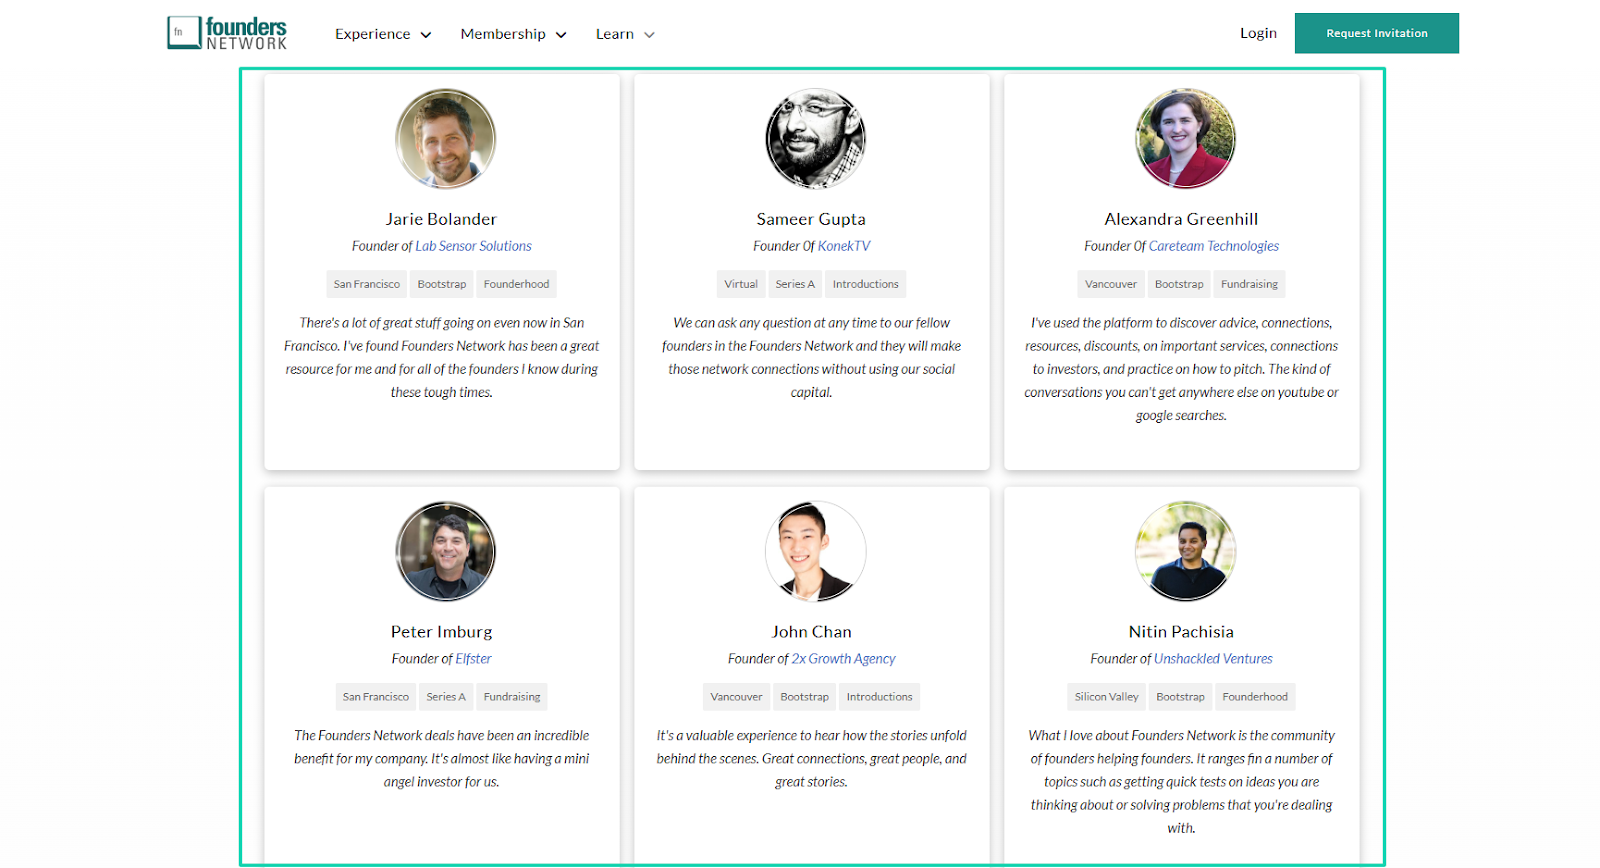Click Fundraising tag on Peter Imburg's card

pyautogui.click(x=512, y=697)
